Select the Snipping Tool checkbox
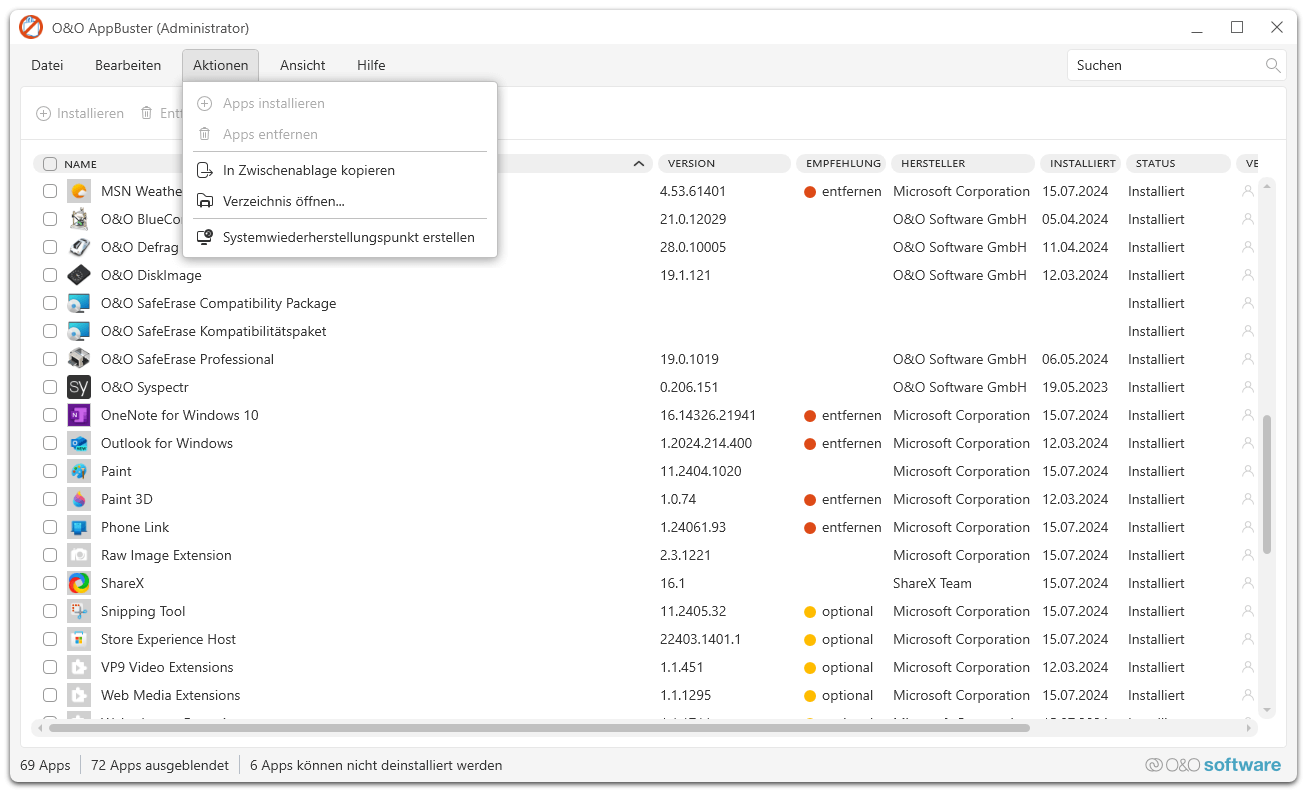The image size is (1307, 792). tap(50, 611)
